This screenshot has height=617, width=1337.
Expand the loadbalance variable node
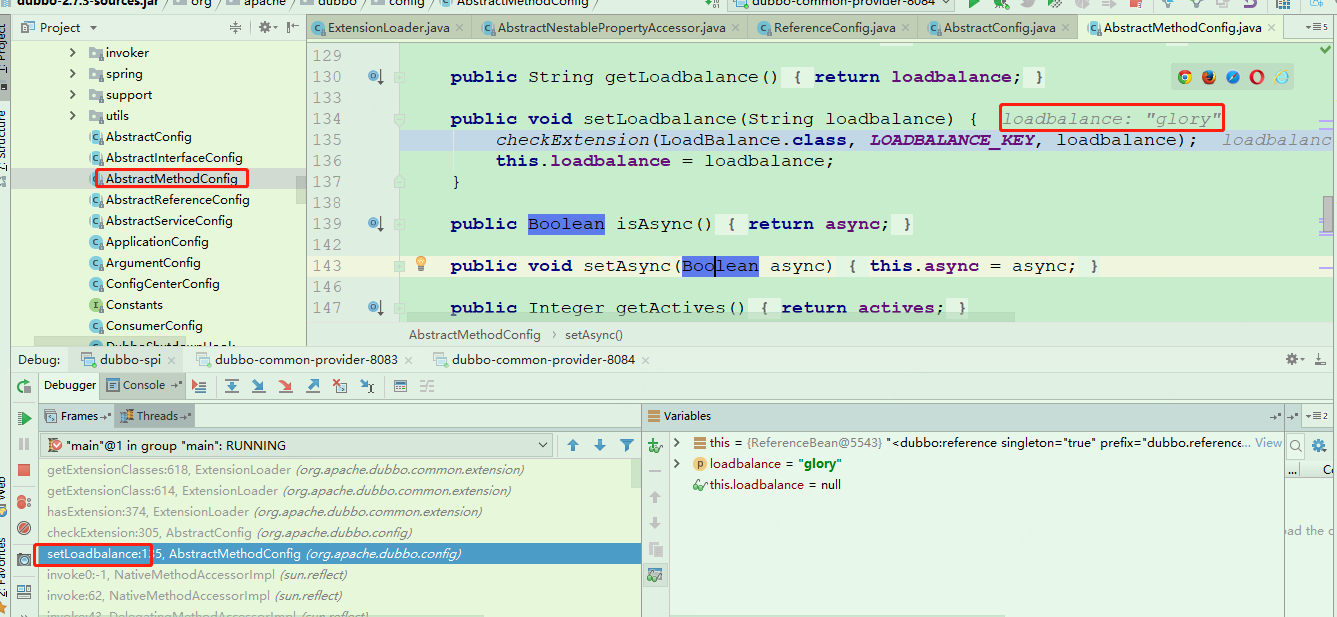point(677,463)
